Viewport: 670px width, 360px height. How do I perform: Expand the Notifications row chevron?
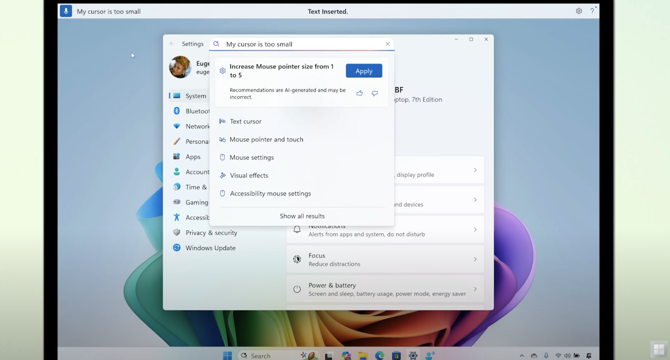tap(475, 230)
